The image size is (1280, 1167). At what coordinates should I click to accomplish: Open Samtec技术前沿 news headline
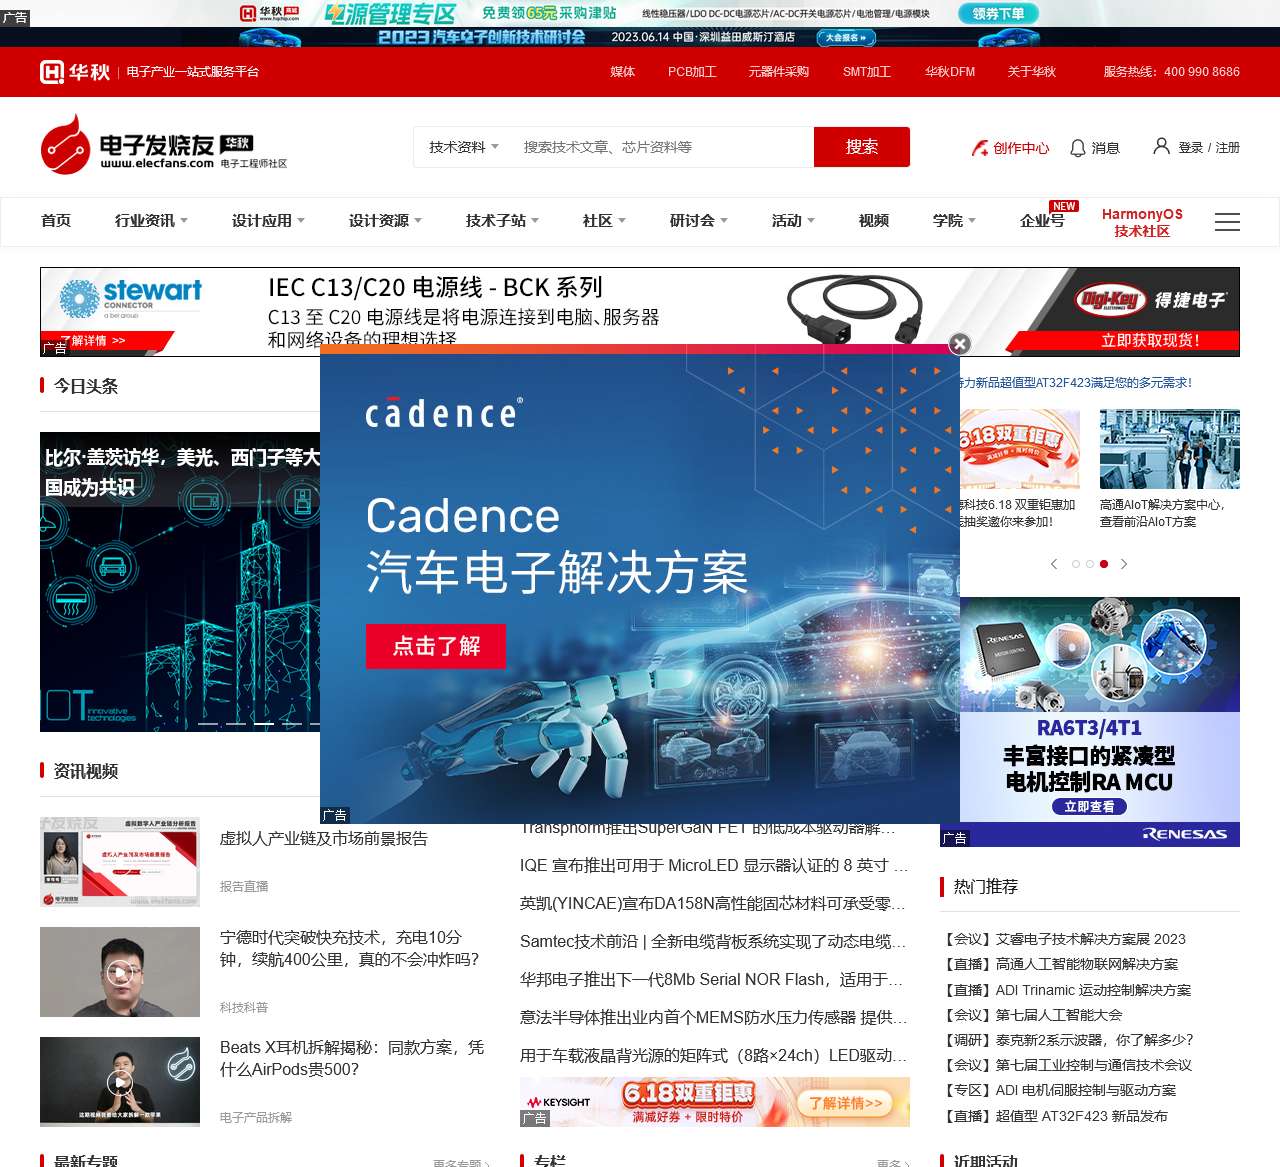[x=714, y=941]
